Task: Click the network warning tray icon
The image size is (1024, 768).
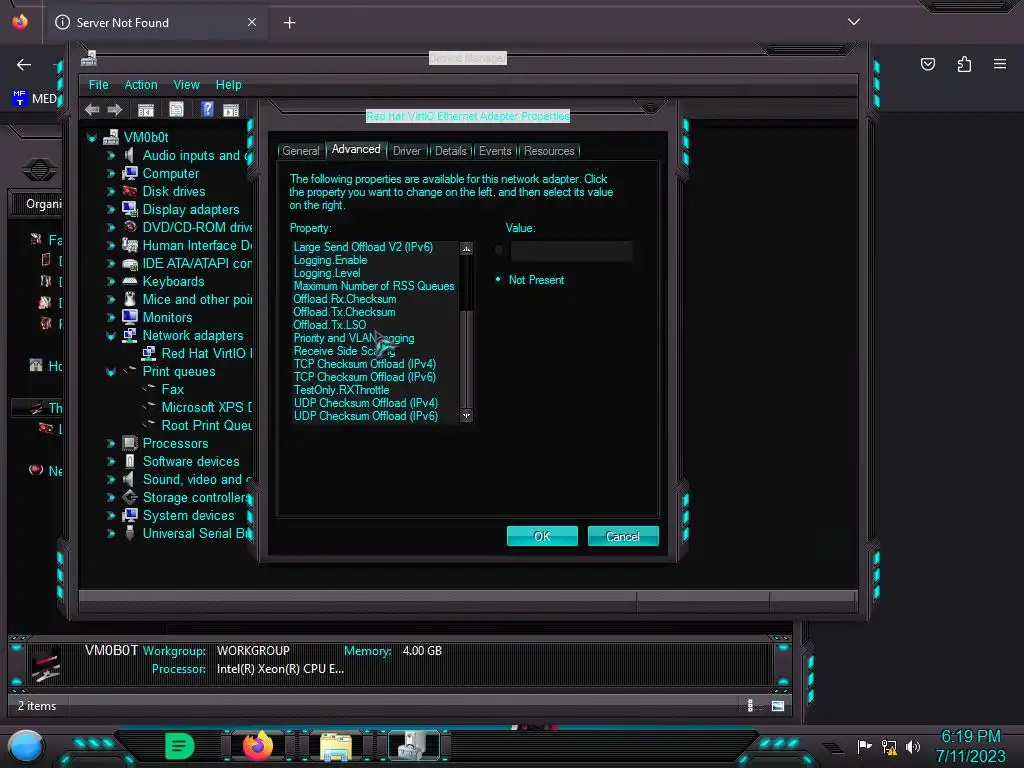Action: coord(889,746)
